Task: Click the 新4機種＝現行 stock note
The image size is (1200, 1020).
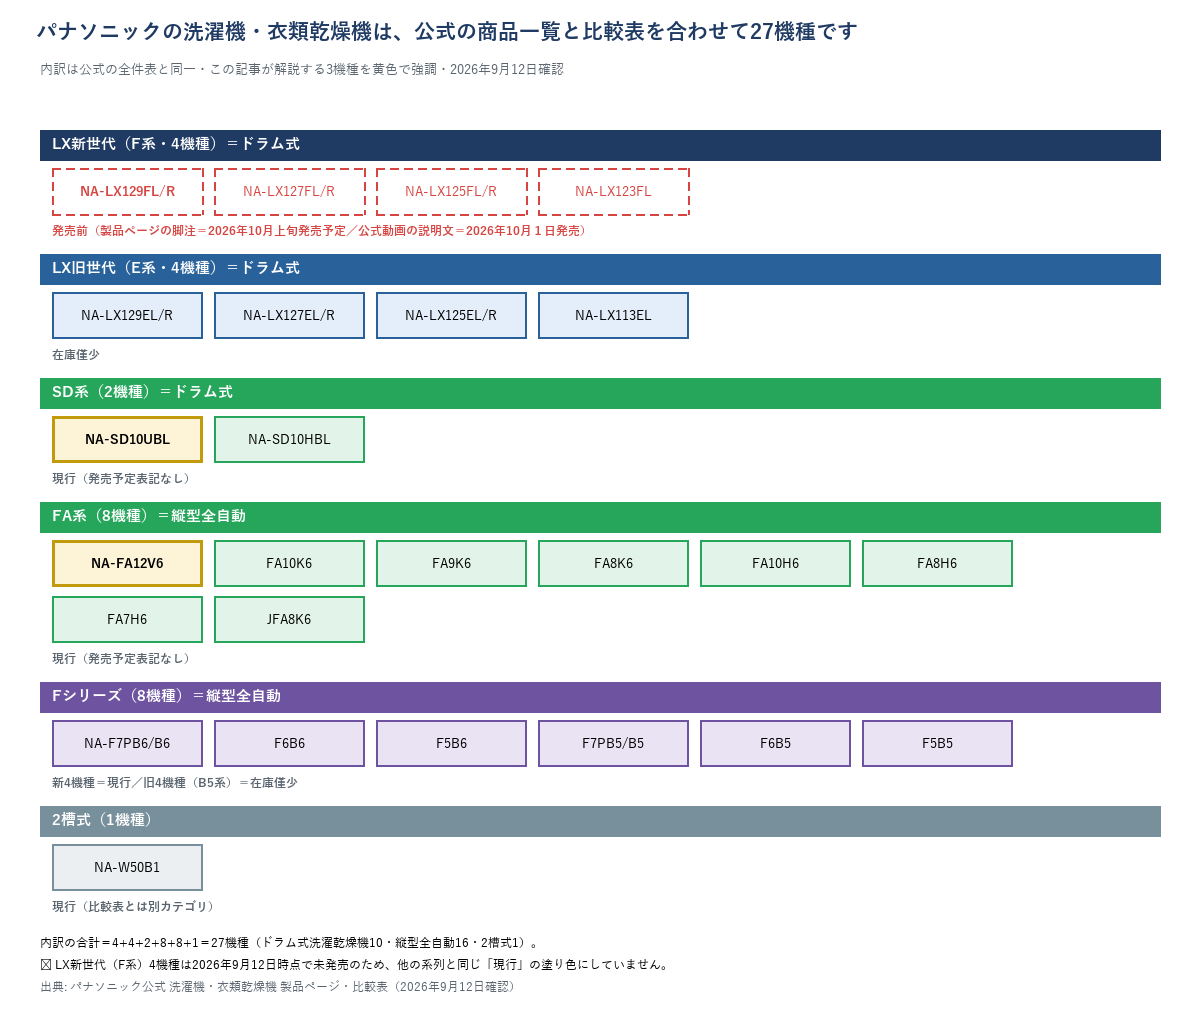Action: pos(175,783)
